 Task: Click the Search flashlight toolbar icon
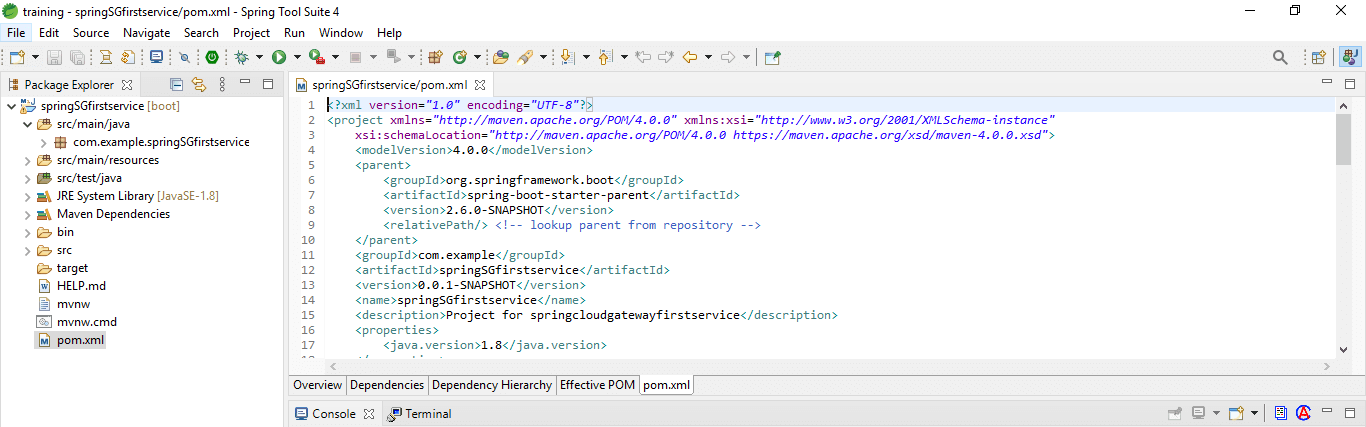coord(524,58)
